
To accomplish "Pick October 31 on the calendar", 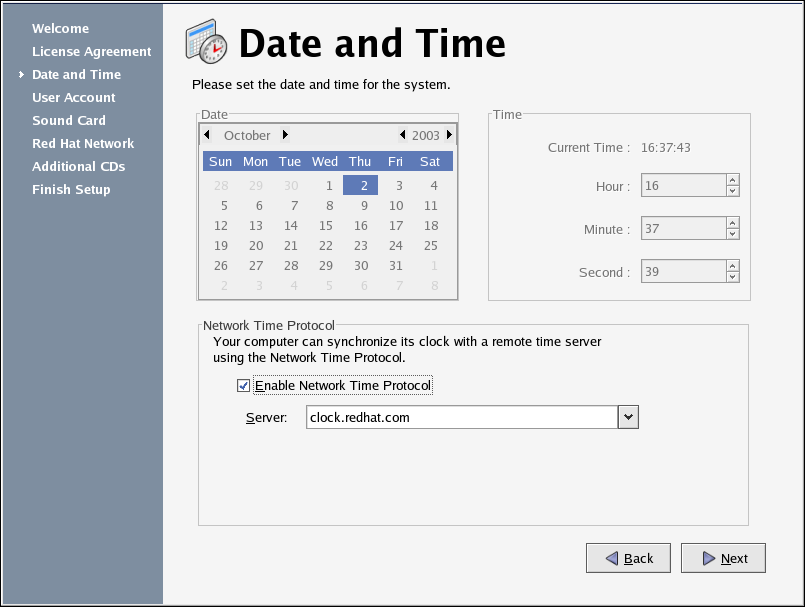I will pos(396,266).
